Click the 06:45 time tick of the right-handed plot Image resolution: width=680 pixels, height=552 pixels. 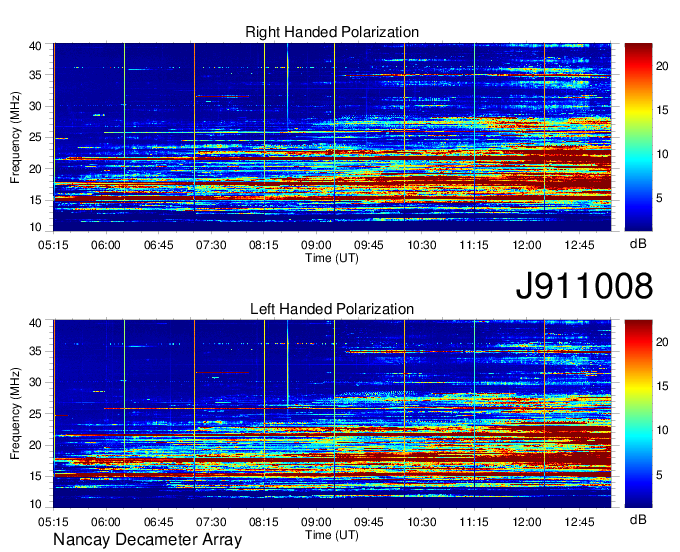pyautogui.click(x=158, y=245)
